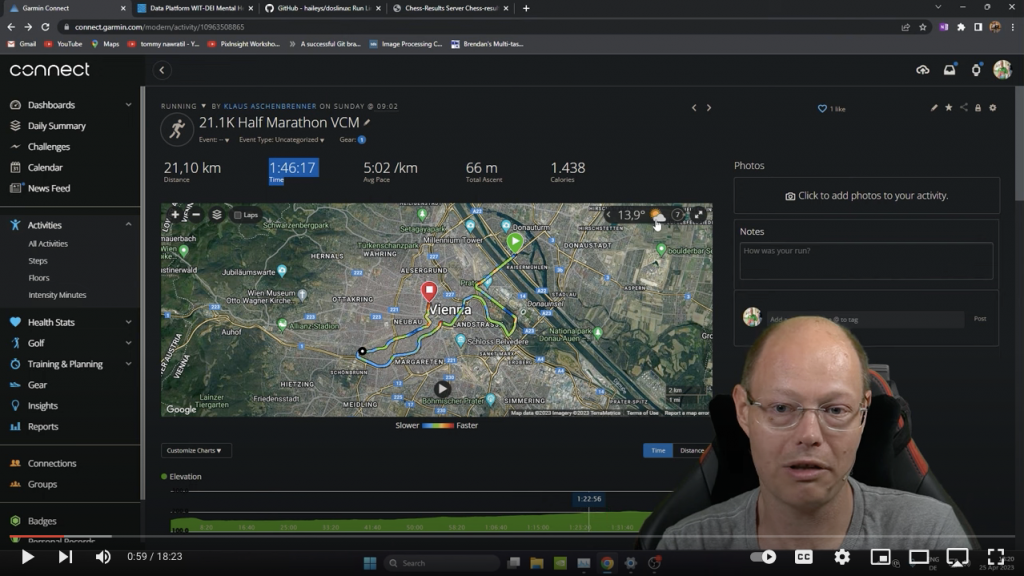Switch YouTube player to miniplayer

(x=880, y=556)
